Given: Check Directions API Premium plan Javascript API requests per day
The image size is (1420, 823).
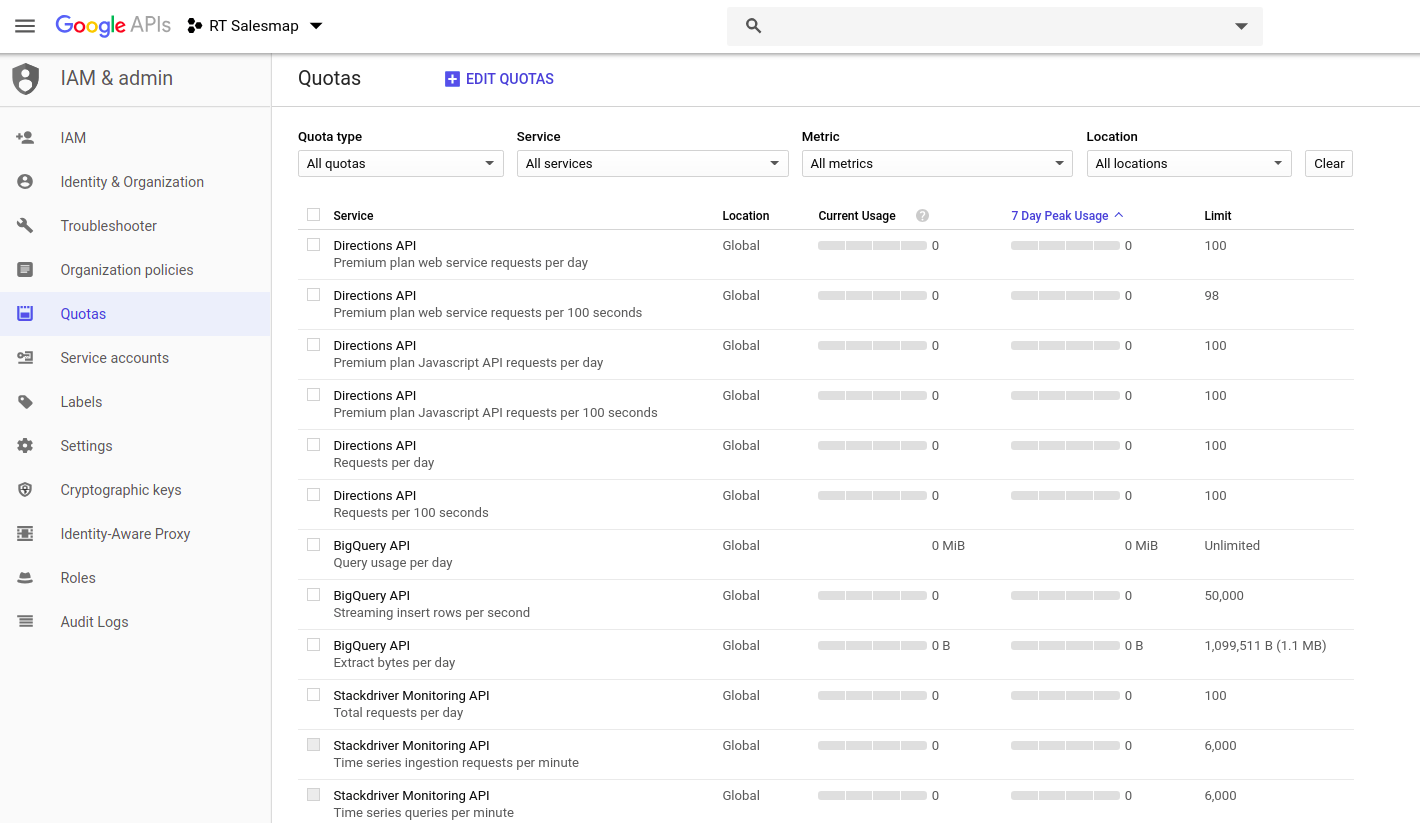Looking at the screenshot, I should 314,345.
